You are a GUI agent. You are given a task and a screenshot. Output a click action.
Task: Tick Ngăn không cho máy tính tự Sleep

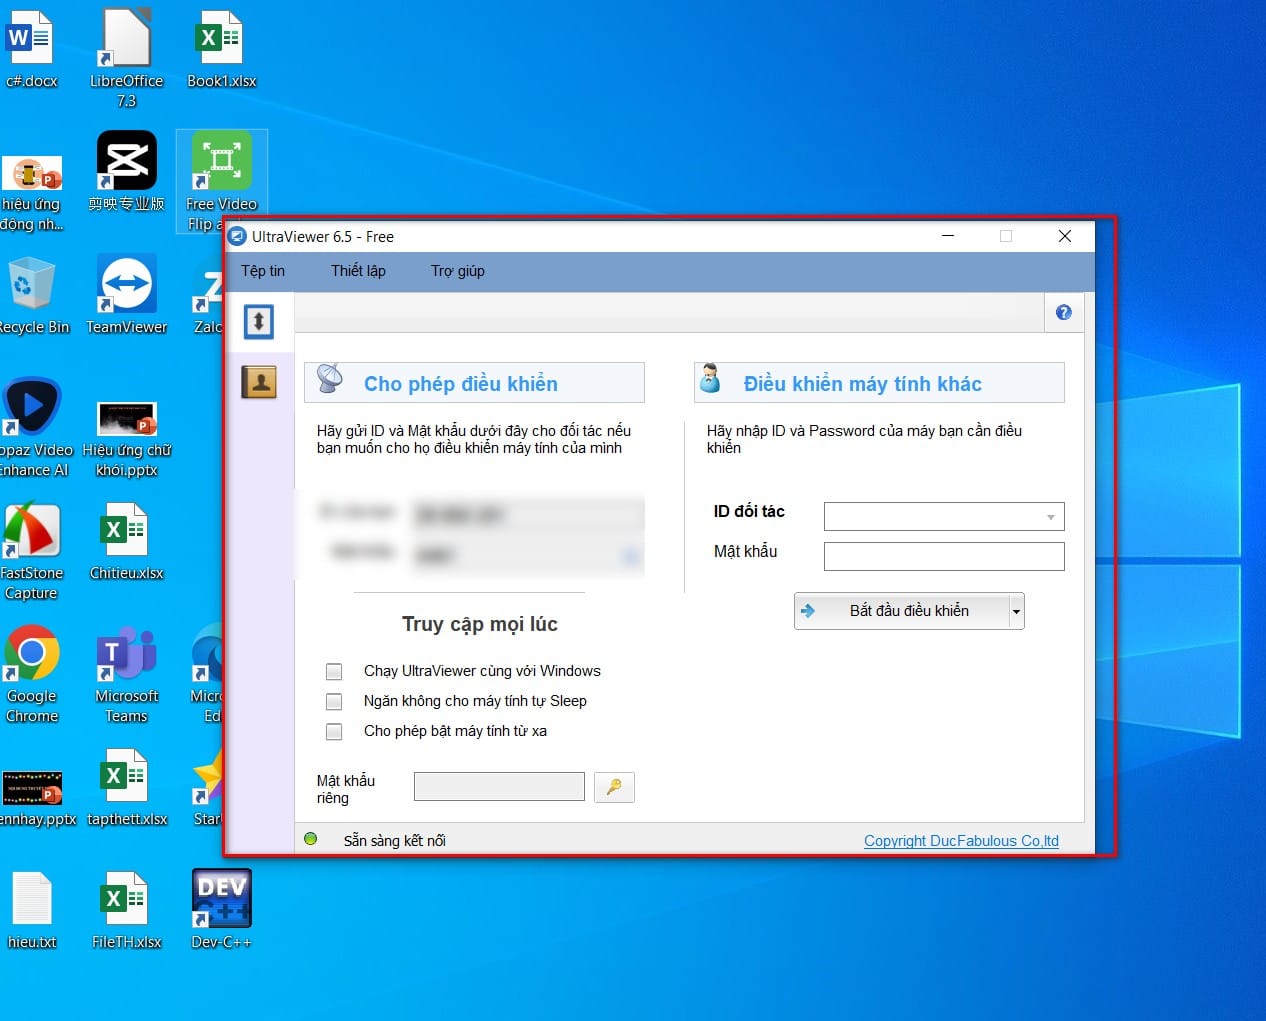(334, 701)
